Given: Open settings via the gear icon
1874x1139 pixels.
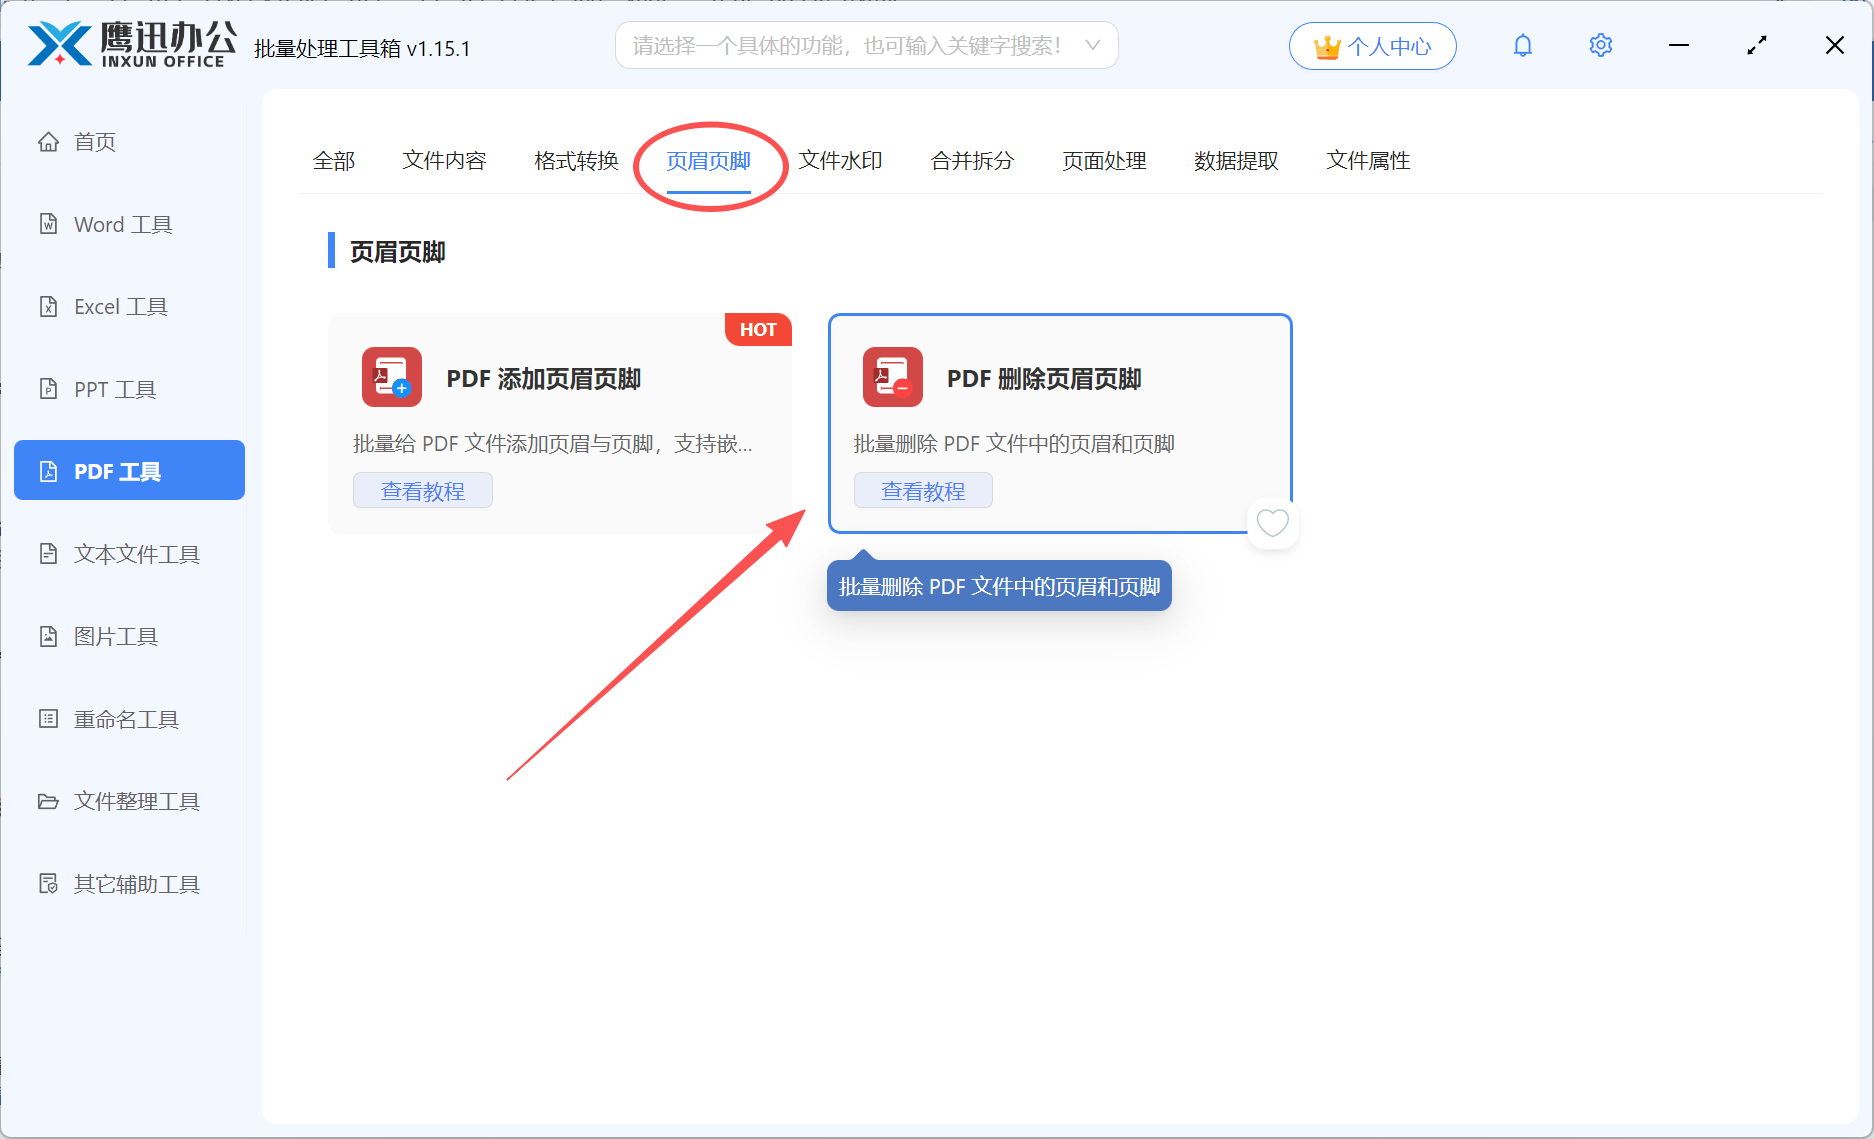Looking at the screenshot, I should (1601, 46).
